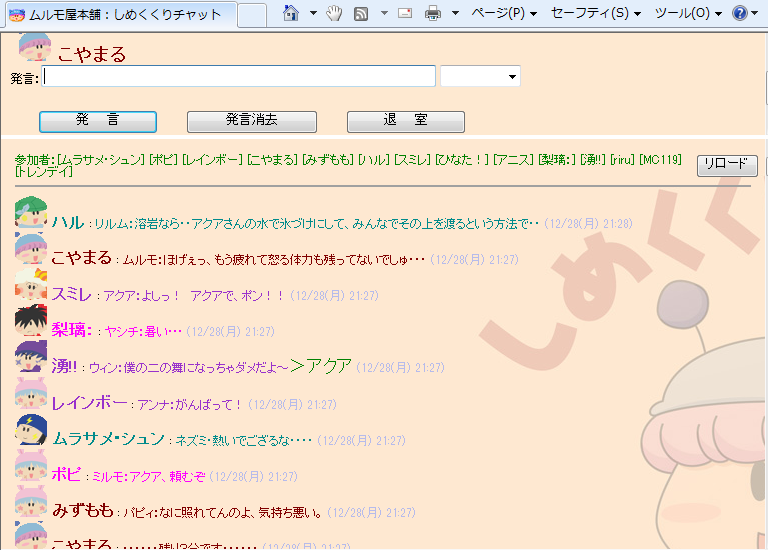This screenshot has width=768, height=550.
Task: Click ハル's message about リルム and 溶岩
Action: pos(316,224)
